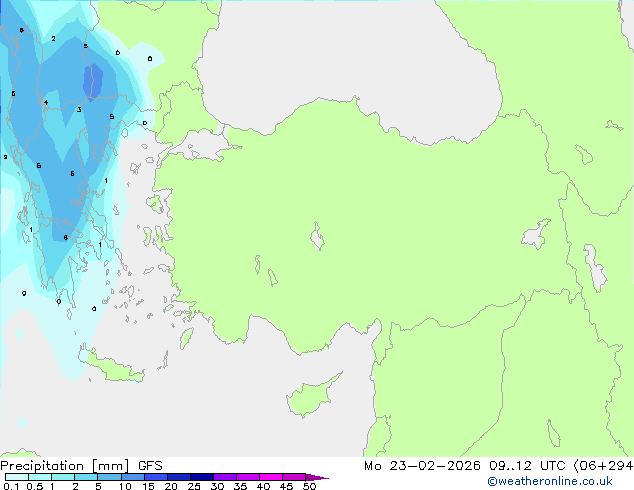Click the 5–10 mm legend color swatch
This screenshot has width=634, height=490.
pyautogui.click(x=109, y=477)
